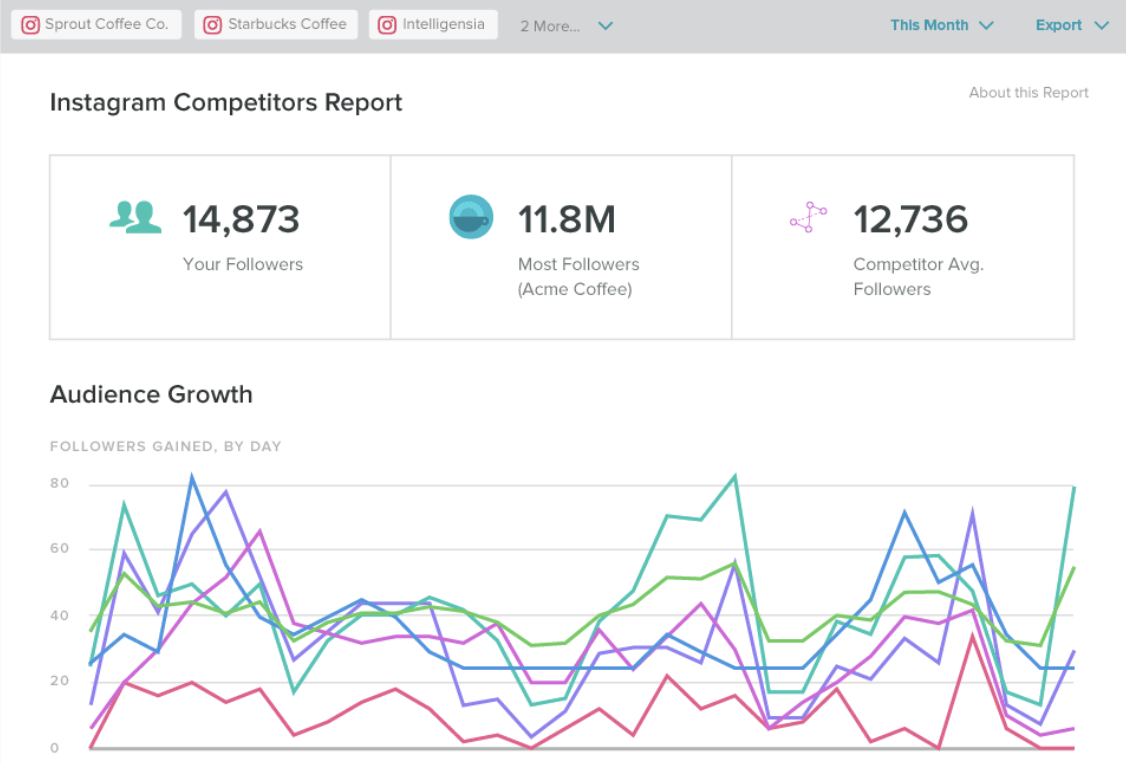This screenshot has width=1126, height=764.
Task: Click the 14,873 Your Followers figure
Action: pyautogui.click(x=241, y=219)
